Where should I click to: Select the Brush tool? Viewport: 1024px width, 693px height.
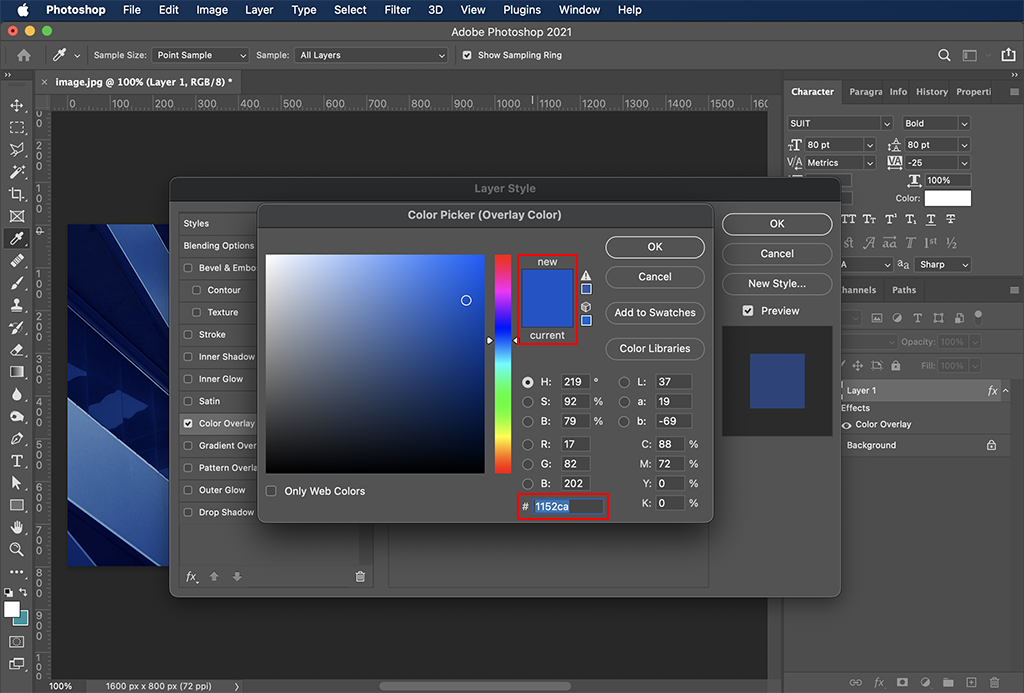click(x=17, y=283)
